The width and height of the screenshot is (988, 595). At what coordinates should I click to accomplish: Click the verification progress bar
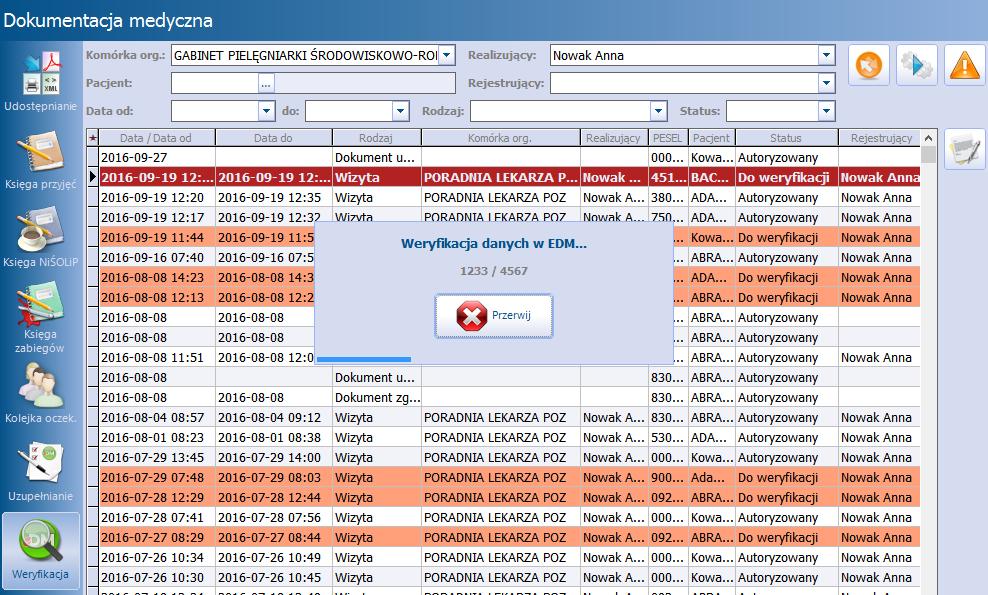pos(493,359)
